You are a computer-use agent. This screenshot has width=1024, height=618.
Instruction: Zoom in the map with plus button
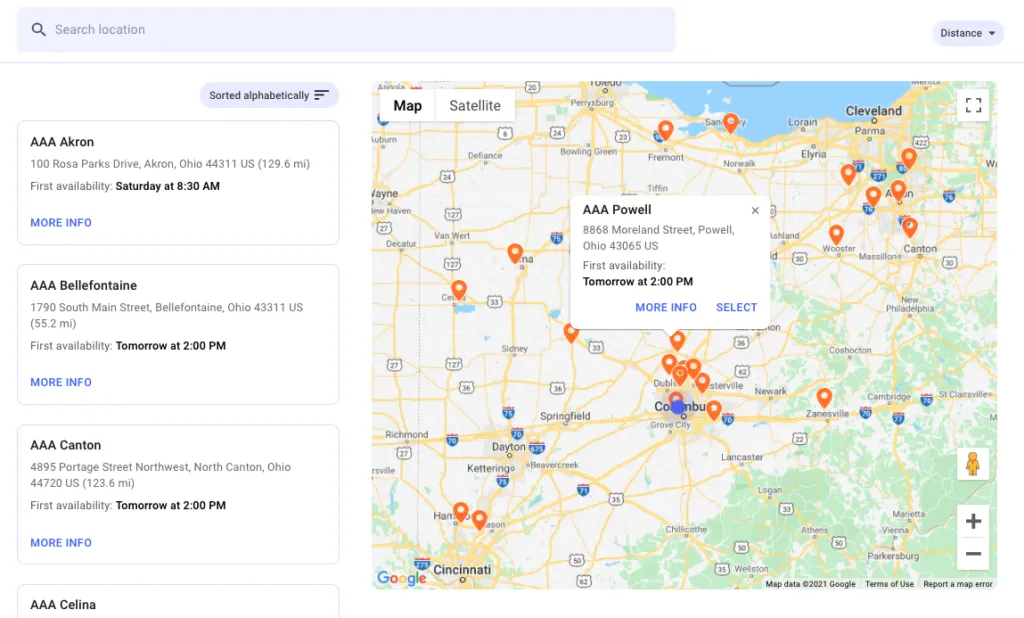(973, 521)
